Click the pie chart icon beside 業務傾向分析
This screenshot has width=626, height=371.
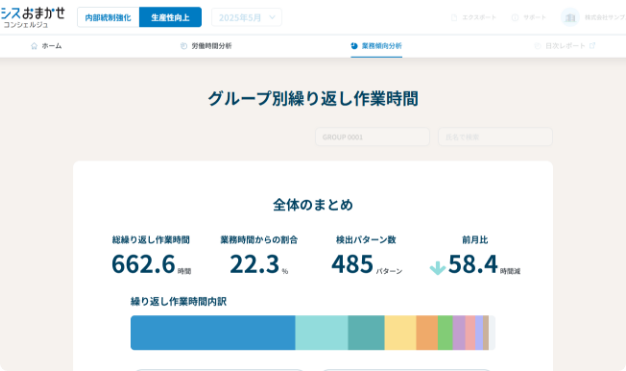[x=354, y=46]
